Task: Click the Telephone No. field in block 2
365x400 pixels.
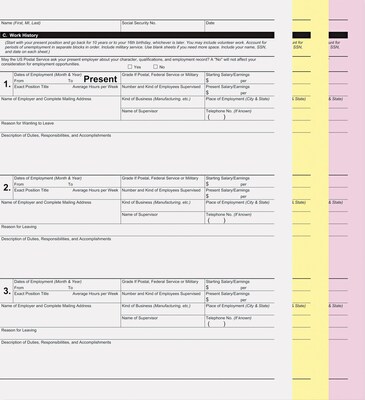Action: pos(240,218)
